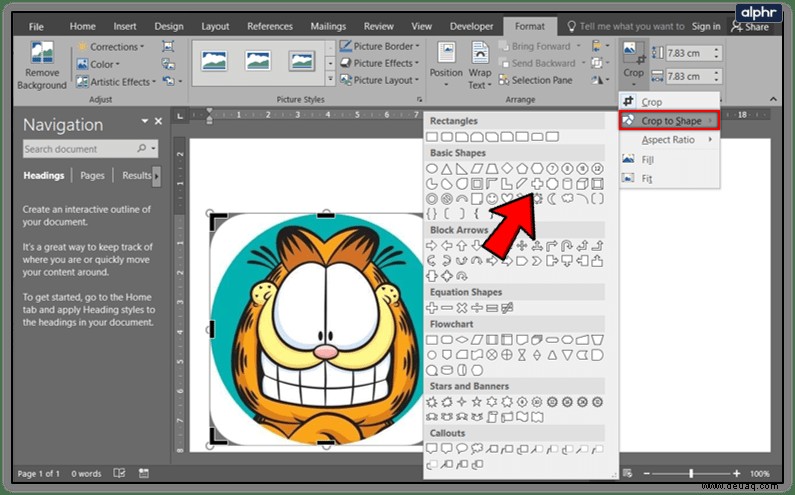Click the Position button
The width and height of the screenshot is (795, 495).
click(446, 65)
